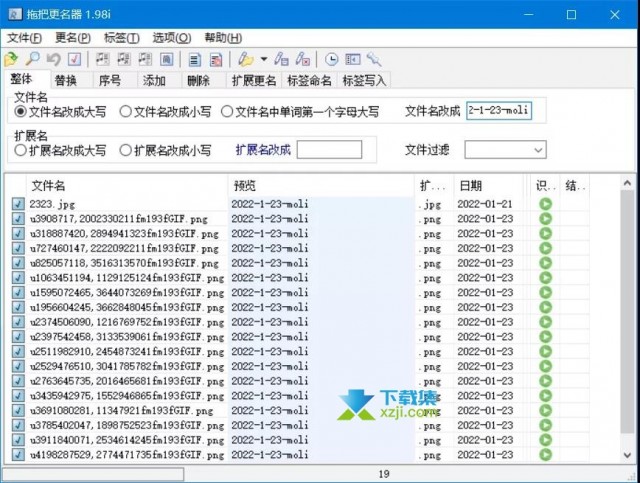Viewport: 640px width, 483px height.
Task: Click the 扩展名改成 text input field
Action: click(329, 149)
